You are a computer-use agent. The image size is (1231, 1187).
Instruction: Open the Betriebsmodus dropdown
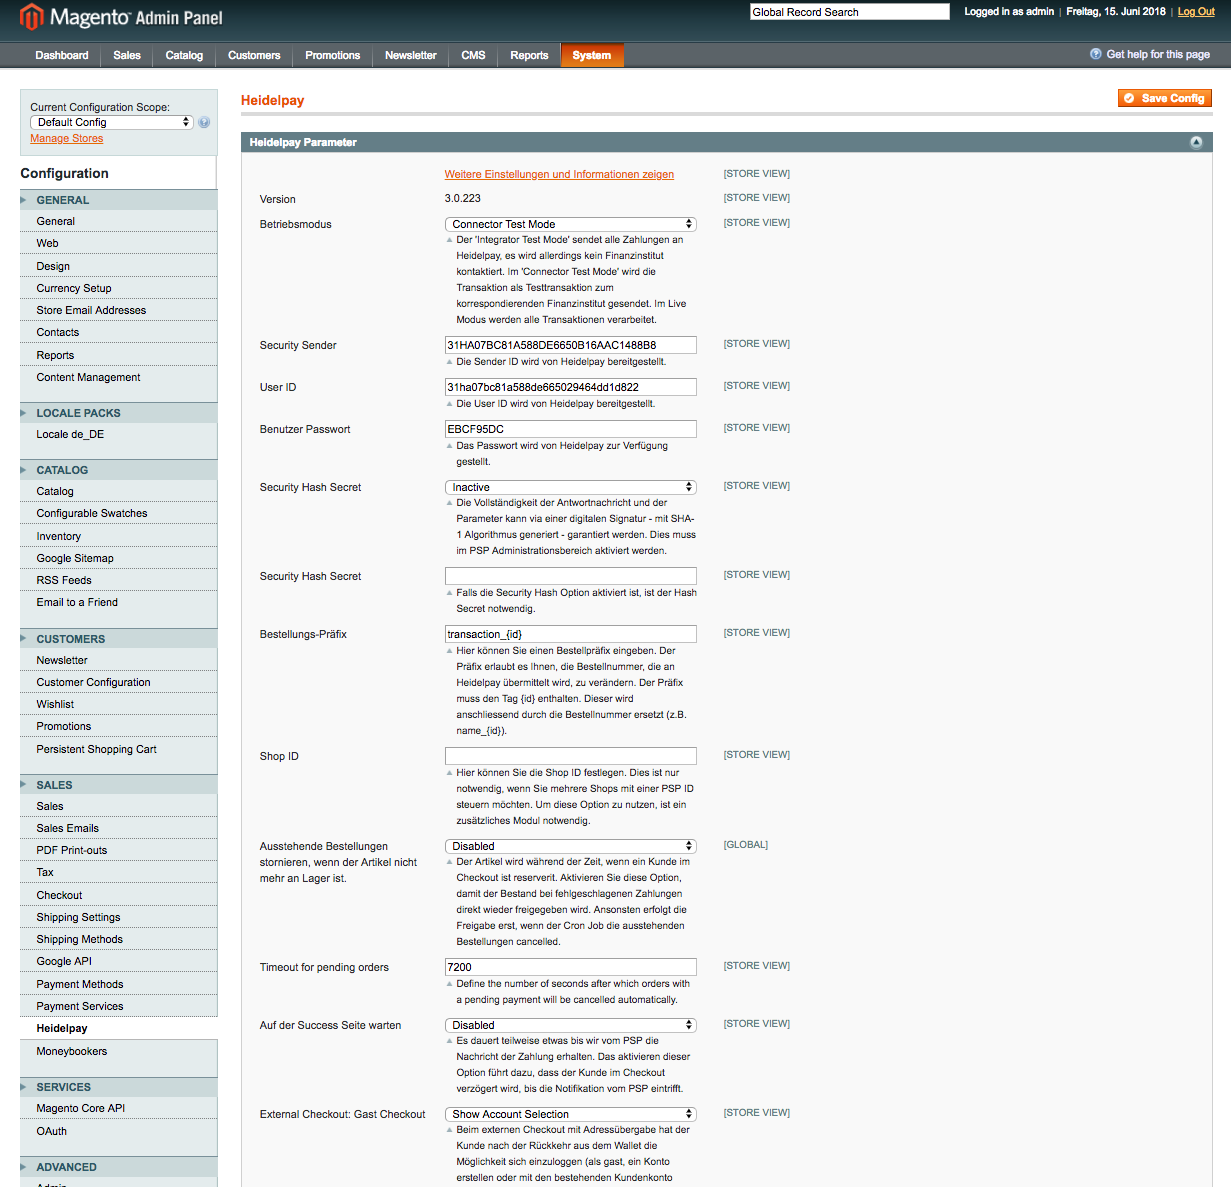point(570,224)
